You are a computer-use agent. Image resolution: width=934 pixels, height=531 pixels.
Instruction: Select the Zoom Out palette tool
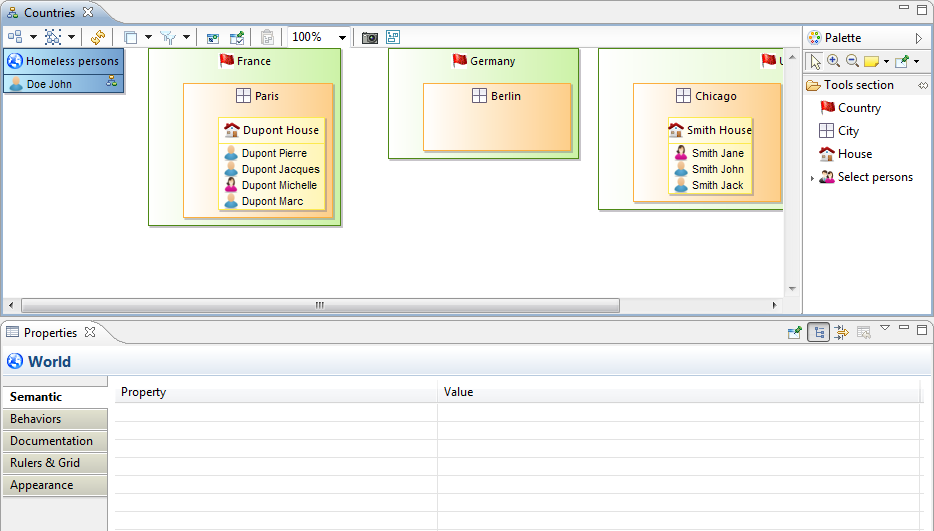[x=852, y=61]
